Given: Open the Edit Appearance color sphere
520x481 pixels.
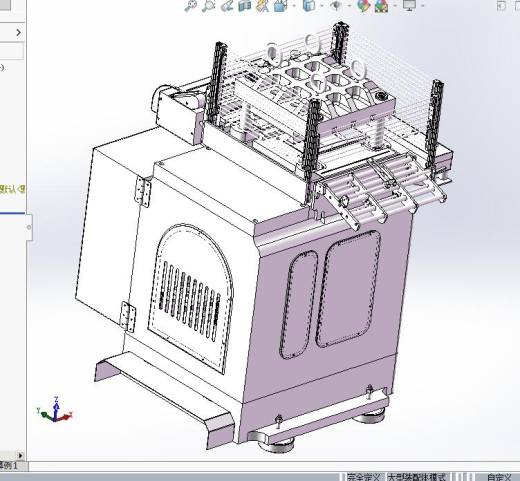Looking at the screenshot, I should pyautogui.click(x=363, y=6).
